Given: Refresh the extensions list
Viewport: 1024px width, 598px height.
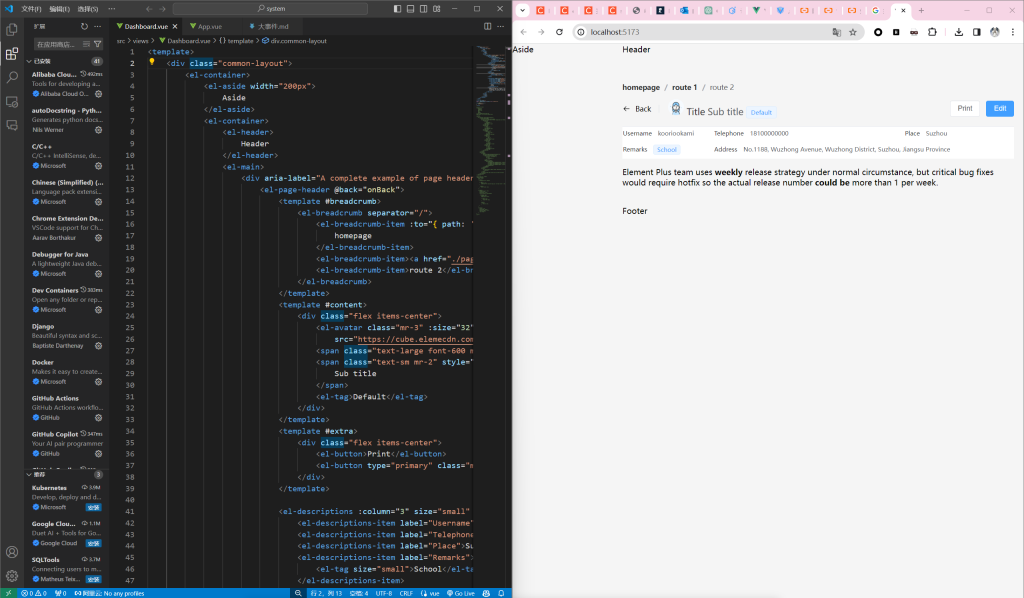Looking at the screenshot, I should [83, 26].
